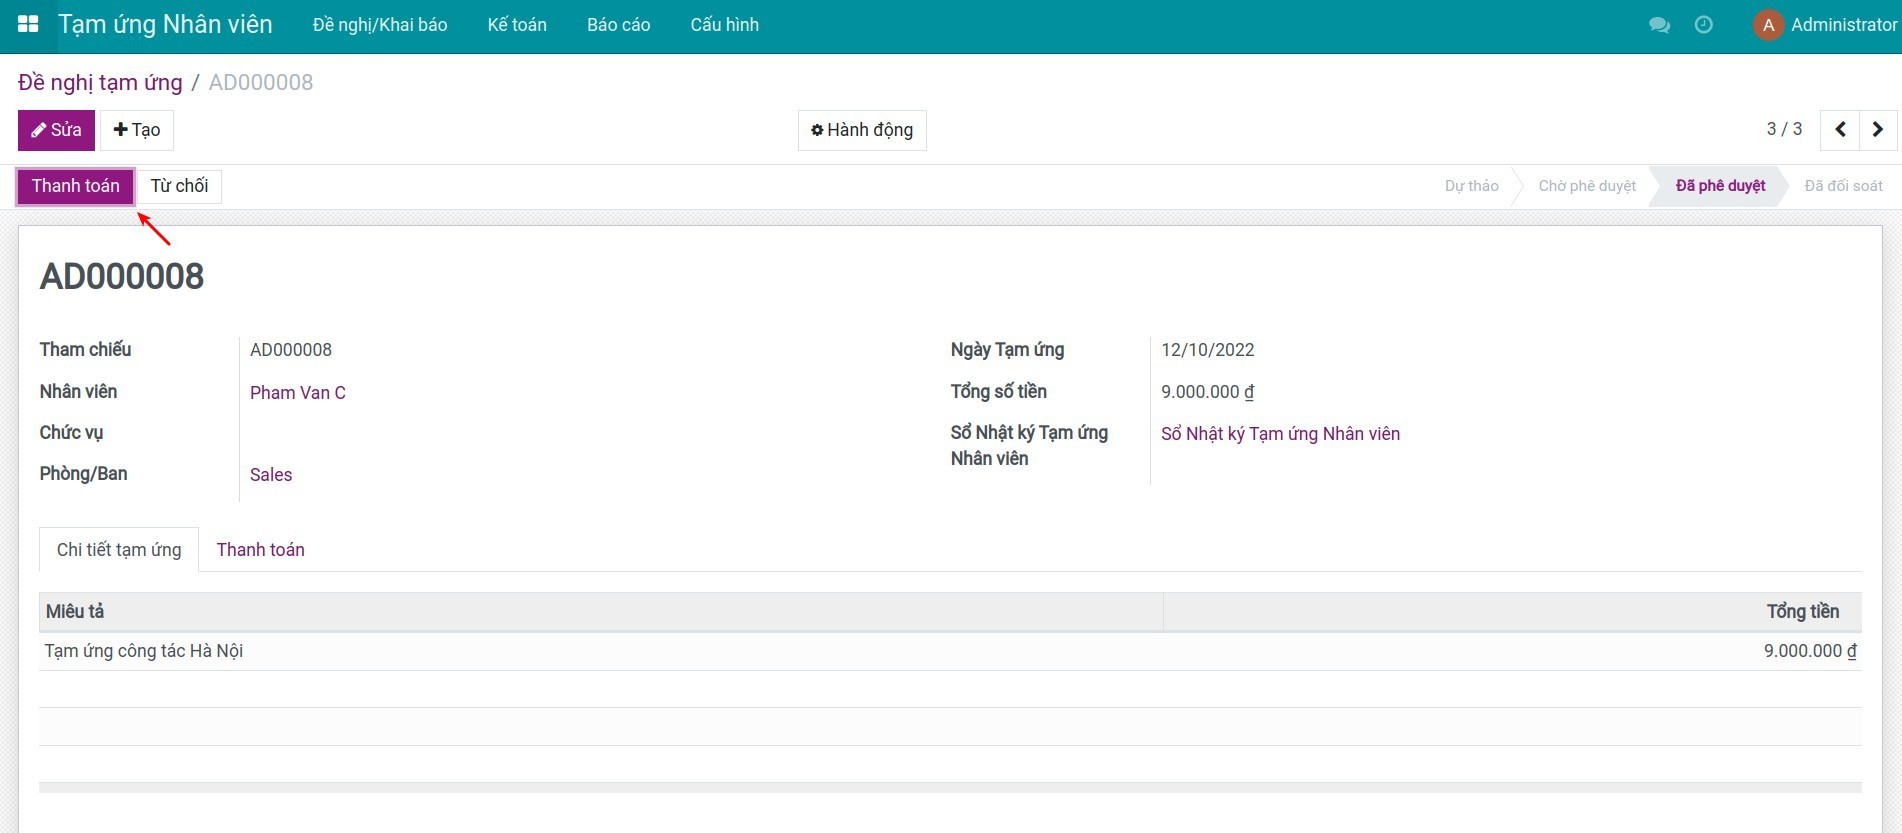Image resolution: width=1902 pixels, height=833 pixels.
Task: Reject the request with Từ chối
Action: click(179, 186)
